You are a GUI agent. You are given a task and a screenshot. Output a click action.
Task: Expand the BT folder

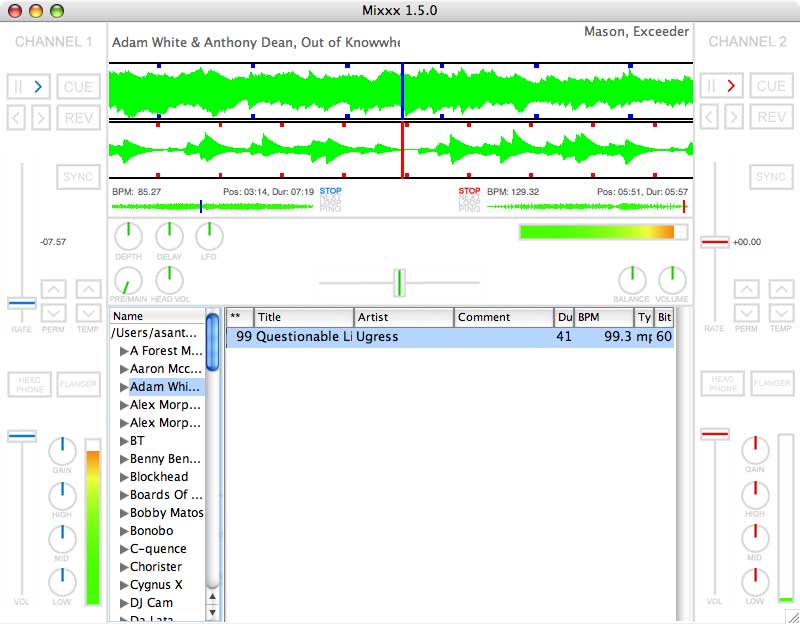[123, 441]
